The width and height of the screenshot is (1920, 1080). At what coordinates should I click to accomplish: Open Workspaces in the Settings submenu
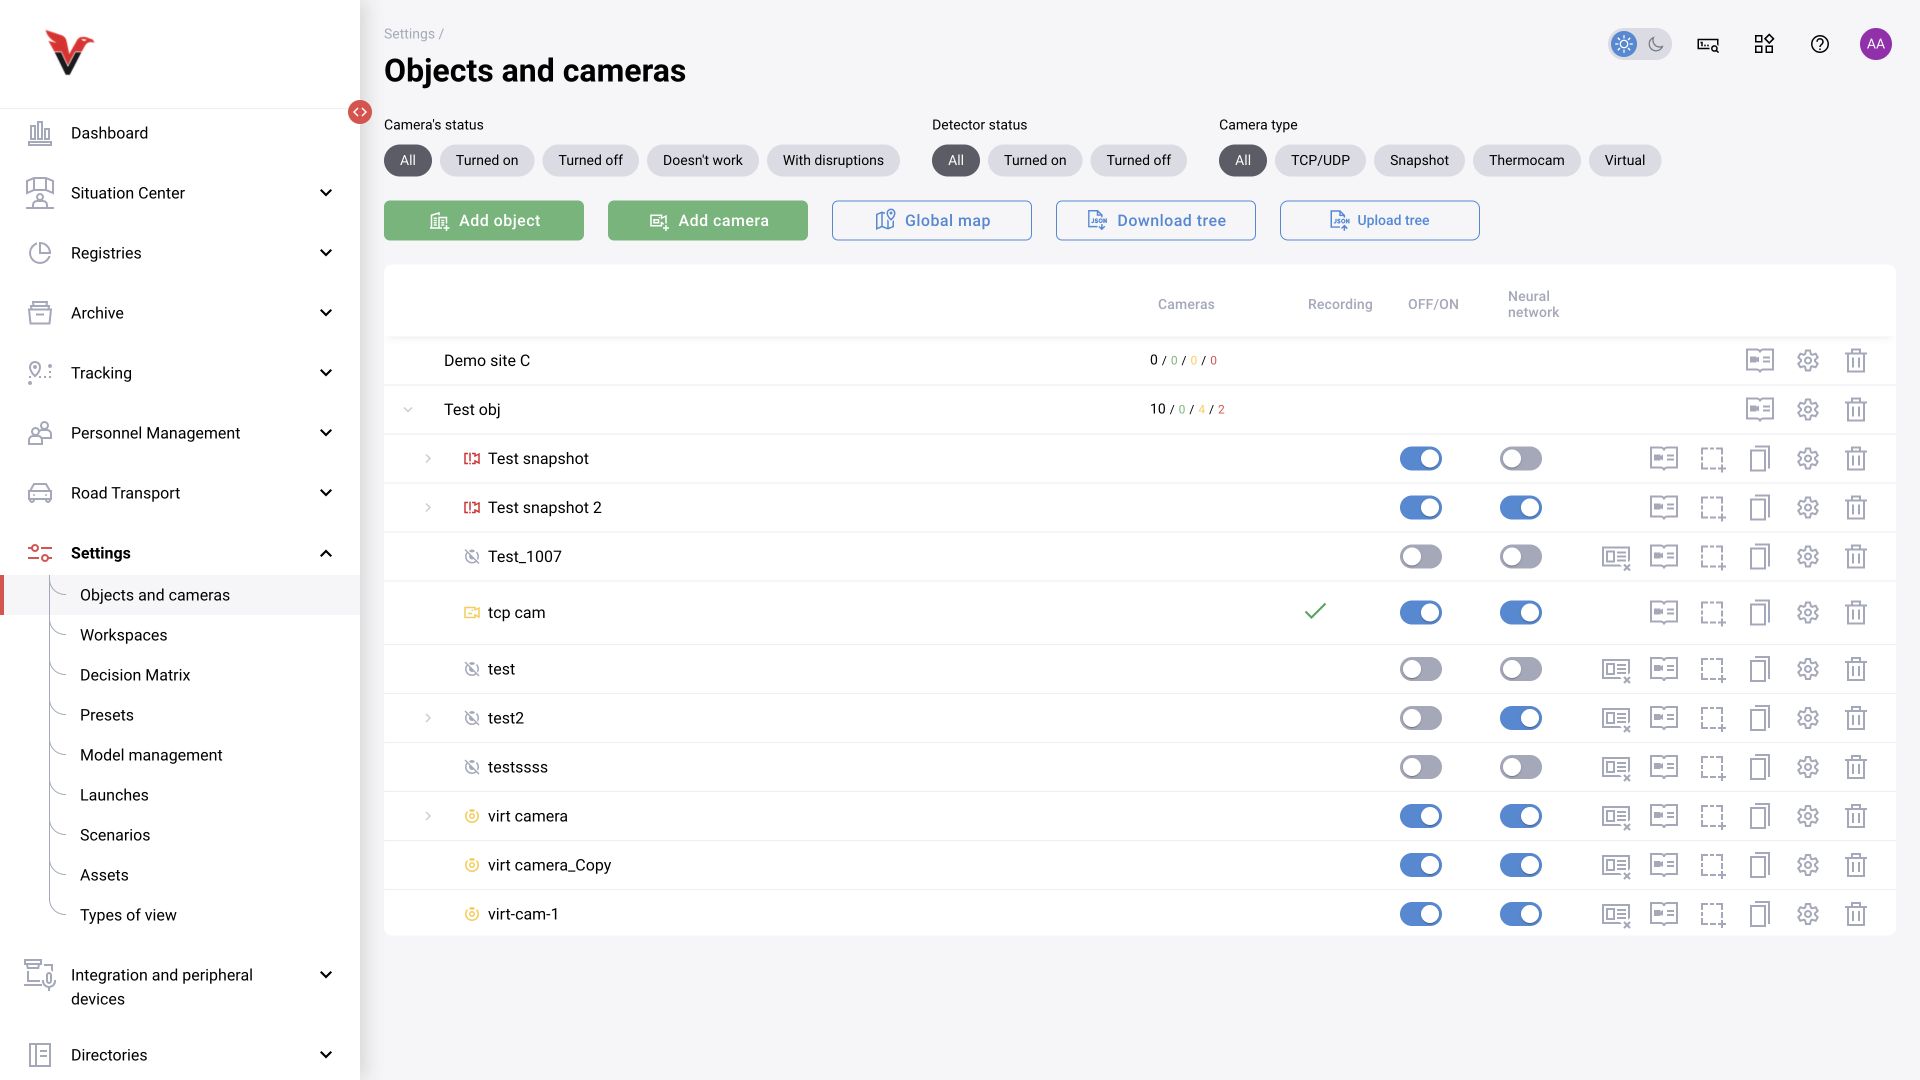[123, 635]
